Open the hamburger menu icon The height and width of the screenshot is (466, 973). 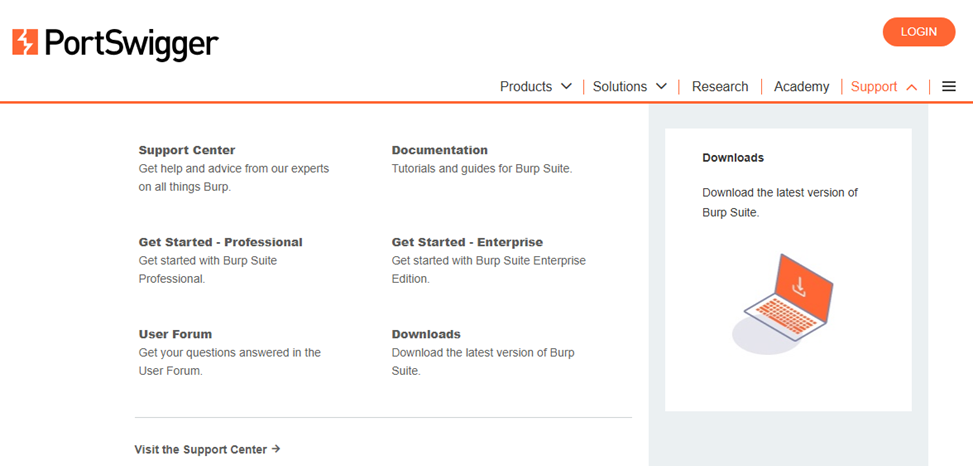[949, 87]
